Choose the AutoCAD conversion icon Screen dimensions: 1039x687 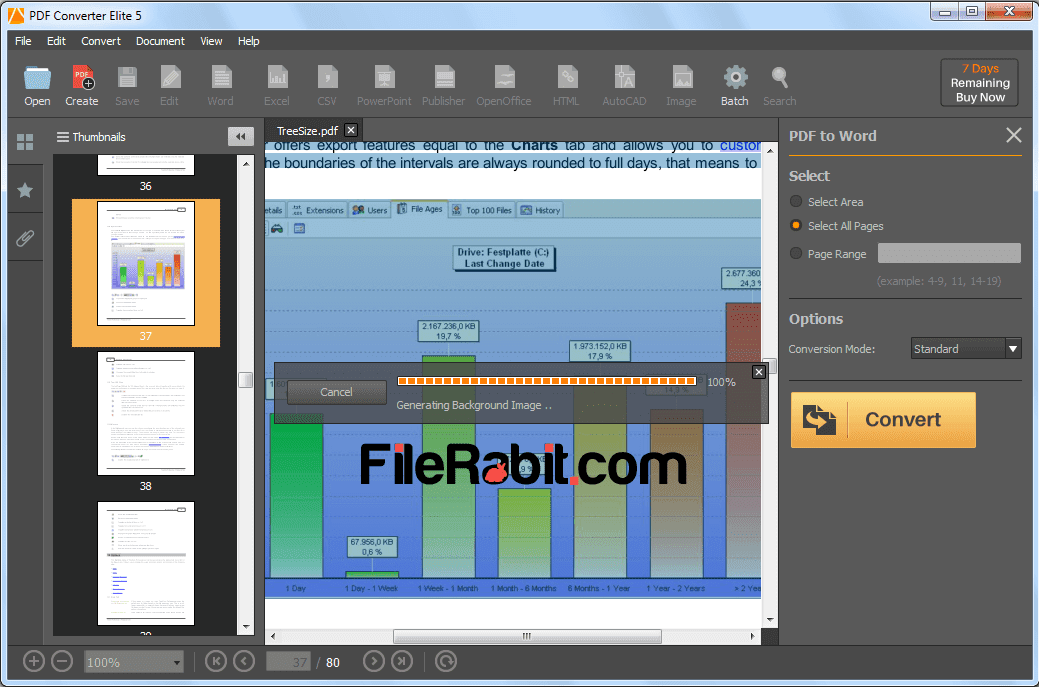pyautogui.click(x=624, y=86)
